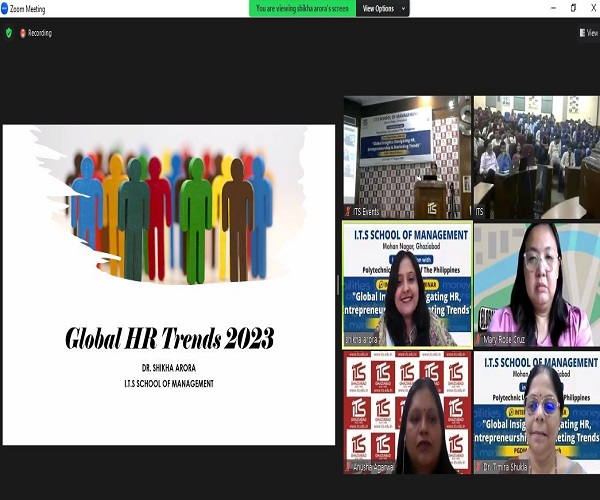Screen dimensions: 600x500
Task: Select Mary Rose Cruz's video thumbnail
Action: pyautogui.click(x=537, y=284)
